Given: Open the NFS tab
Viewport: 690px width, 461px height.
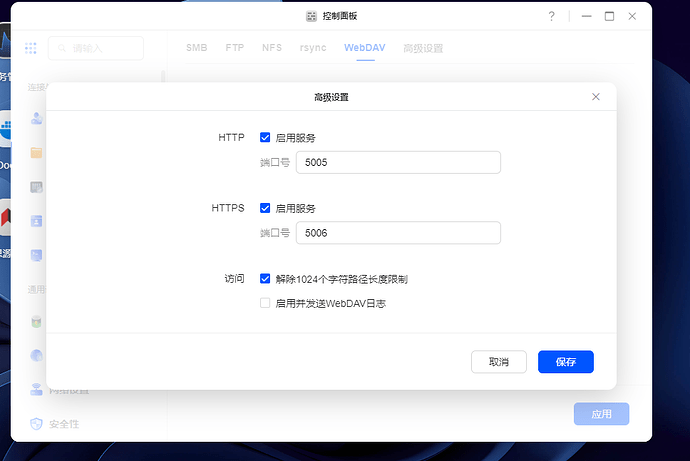Looking at the screenshot, I should 272,48.
